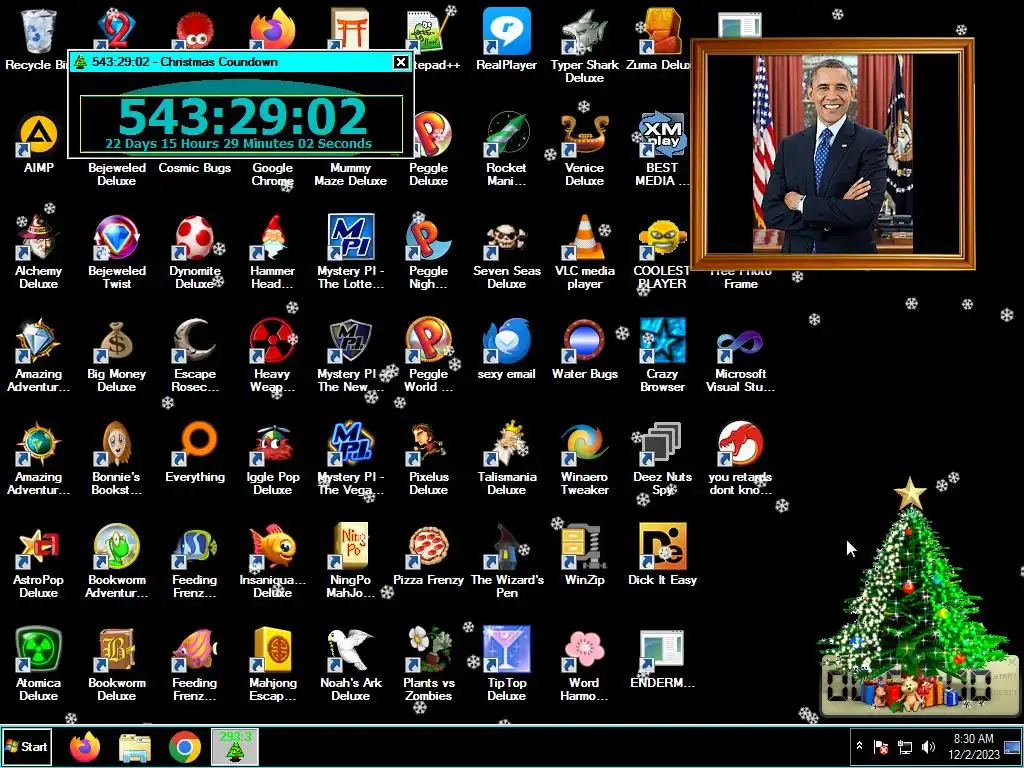Launch RealPlayer from the desktop
This screenshot has height=768, width=1024.
[506, 39]
